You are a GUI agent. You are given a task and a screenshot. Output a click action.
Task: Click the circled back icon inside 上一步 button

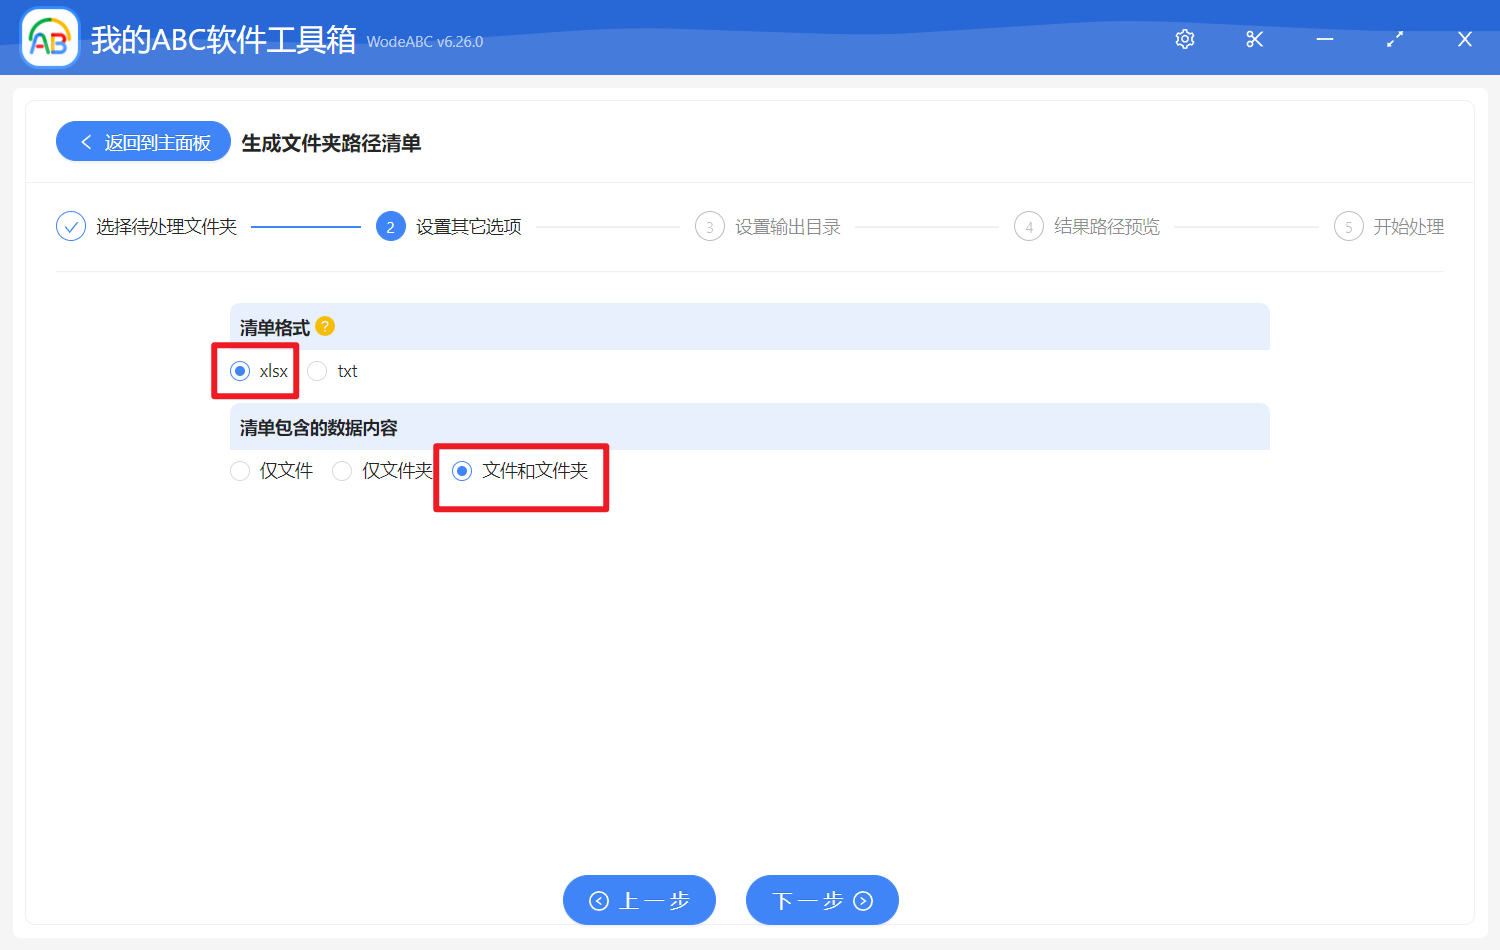(599, 900)
